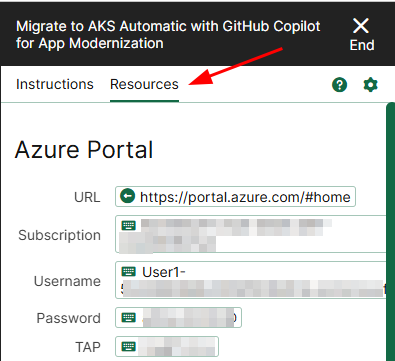Switch to the Resources tab
The height and width of the screenshot is (361, 395).
144,84
